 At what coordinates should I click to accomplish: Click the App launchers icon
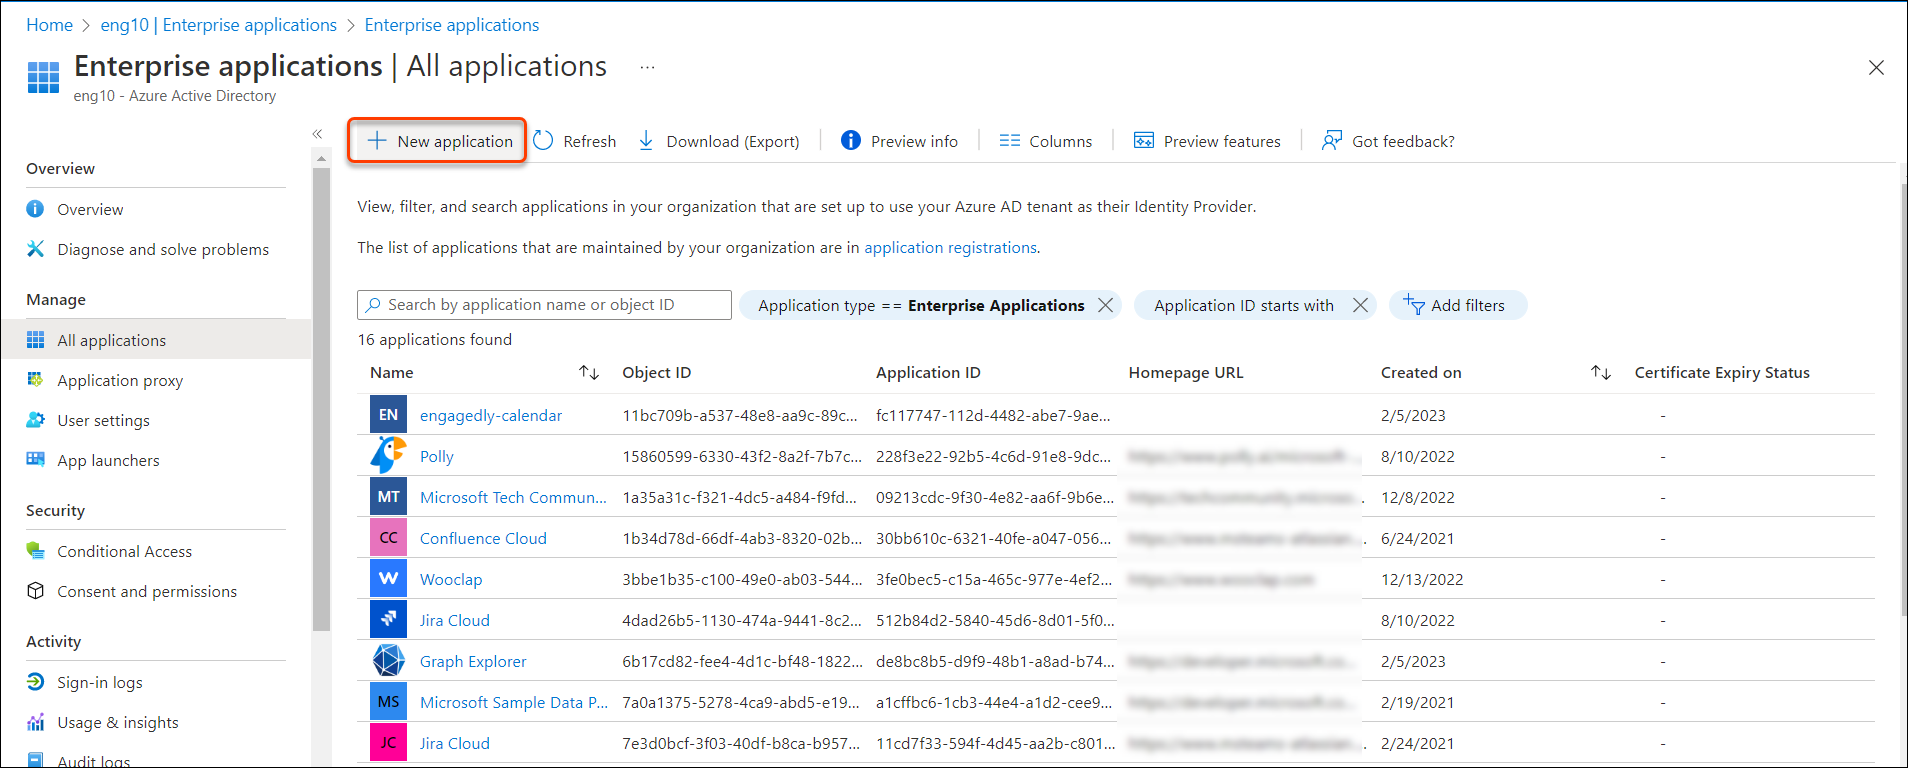pyautogui.click(x=35, y=460)
